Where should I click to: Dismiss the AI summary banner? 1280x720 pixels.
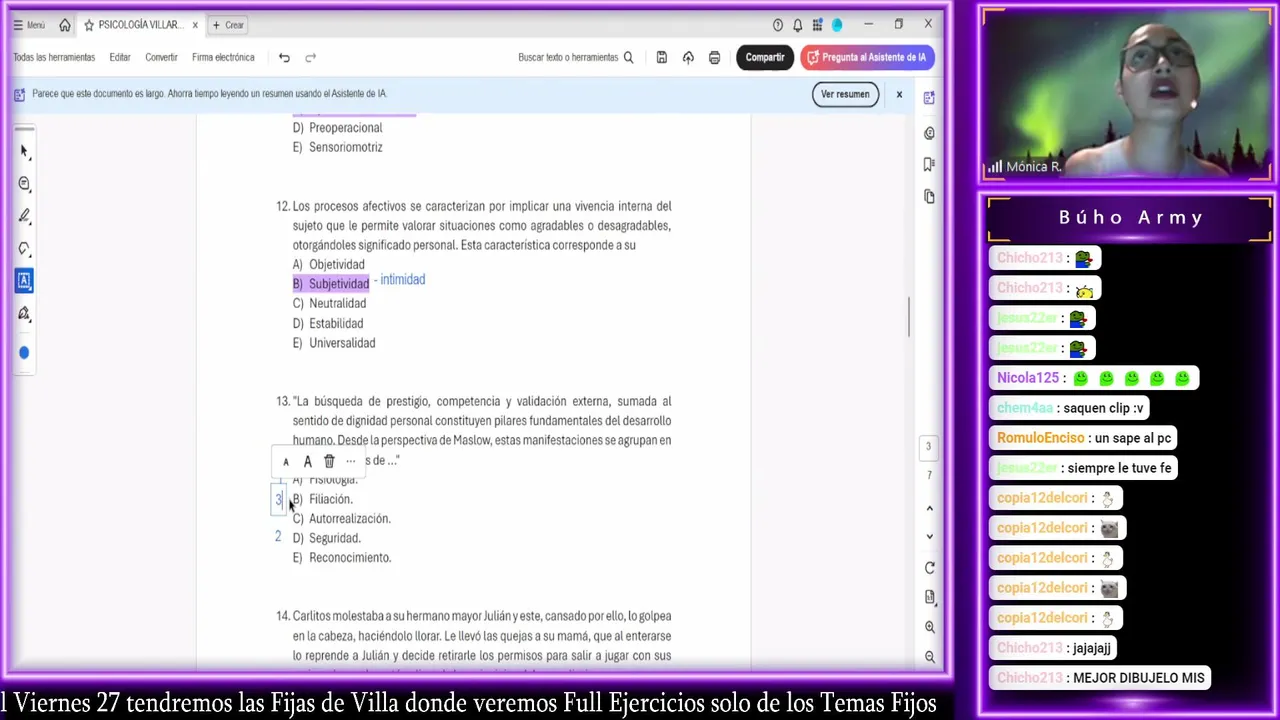click(x=899, y=94)
